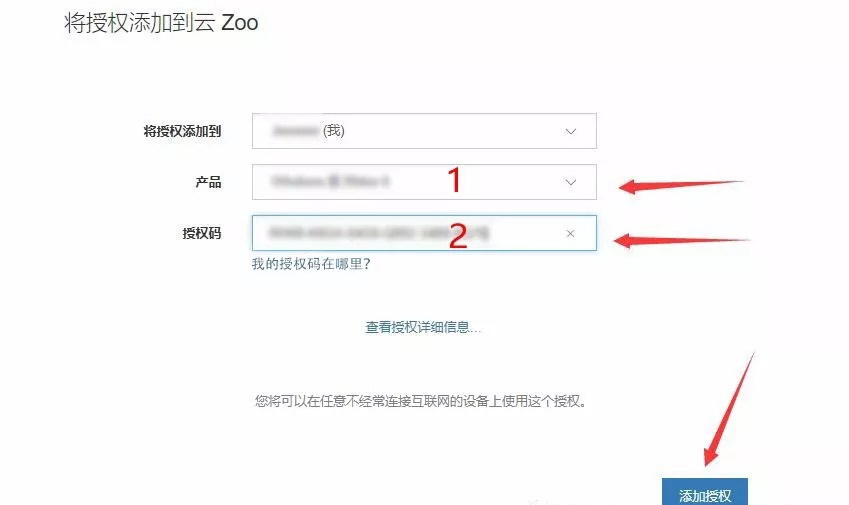The width and height of the screenshot is (849, 505).
Task: Open the 我的授权码在哪里? help link
Action: click(311, 264)
